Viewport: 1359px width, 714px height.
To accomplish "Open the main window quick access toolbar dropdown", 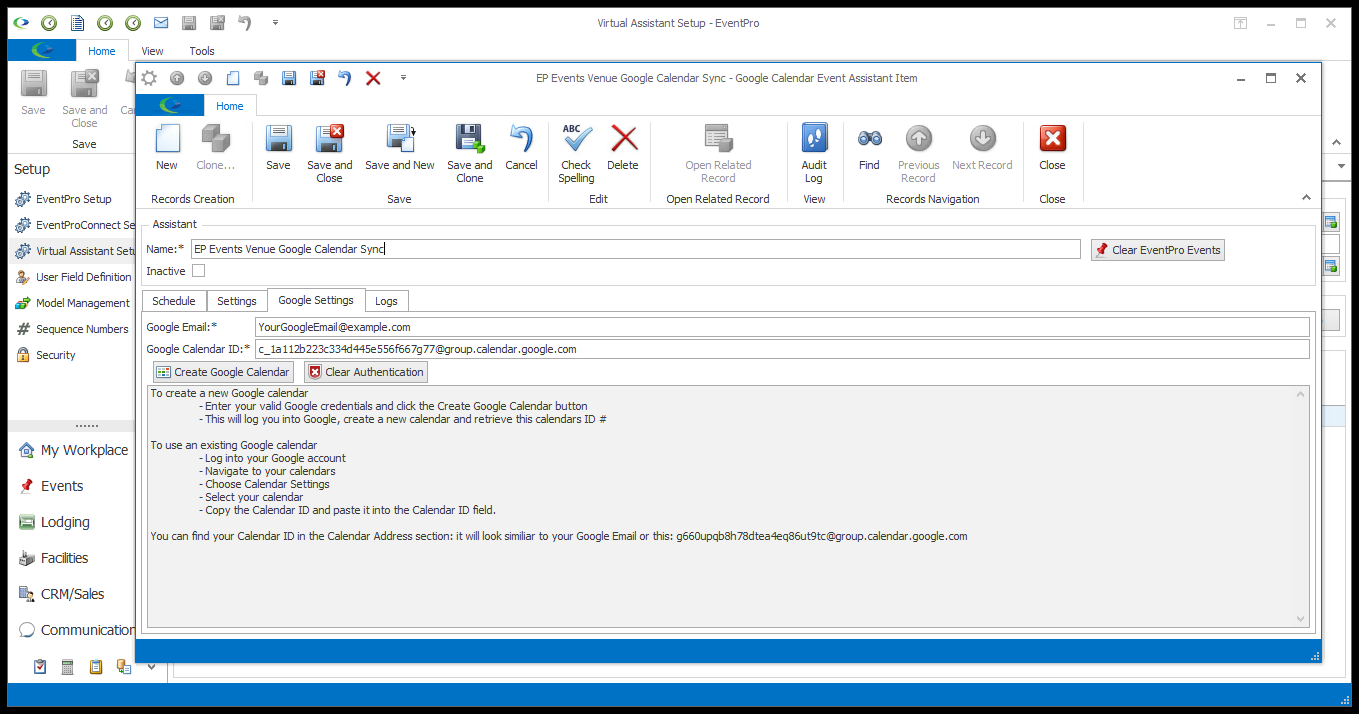I will 275,23.
